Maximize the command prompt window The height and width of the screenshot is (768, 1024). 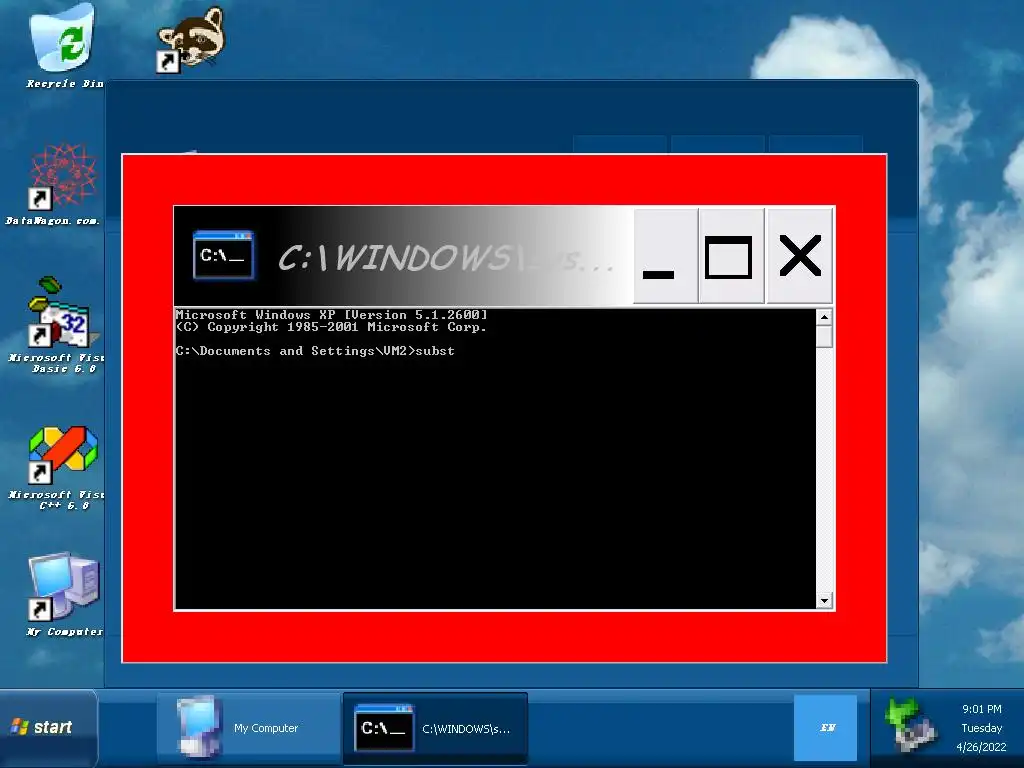pos(731,256)
